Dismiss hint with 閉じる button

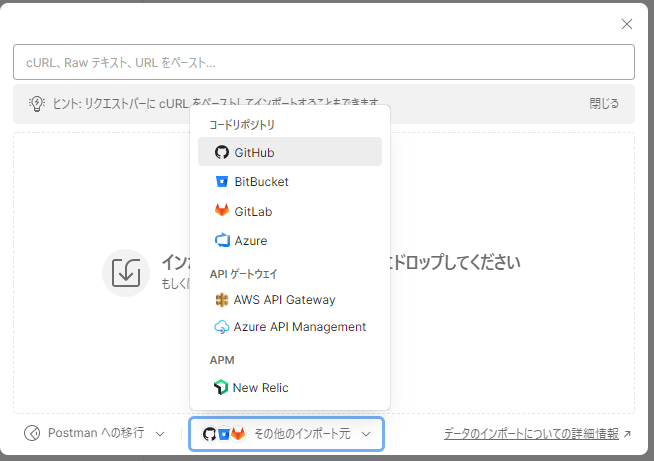point(604,103)
